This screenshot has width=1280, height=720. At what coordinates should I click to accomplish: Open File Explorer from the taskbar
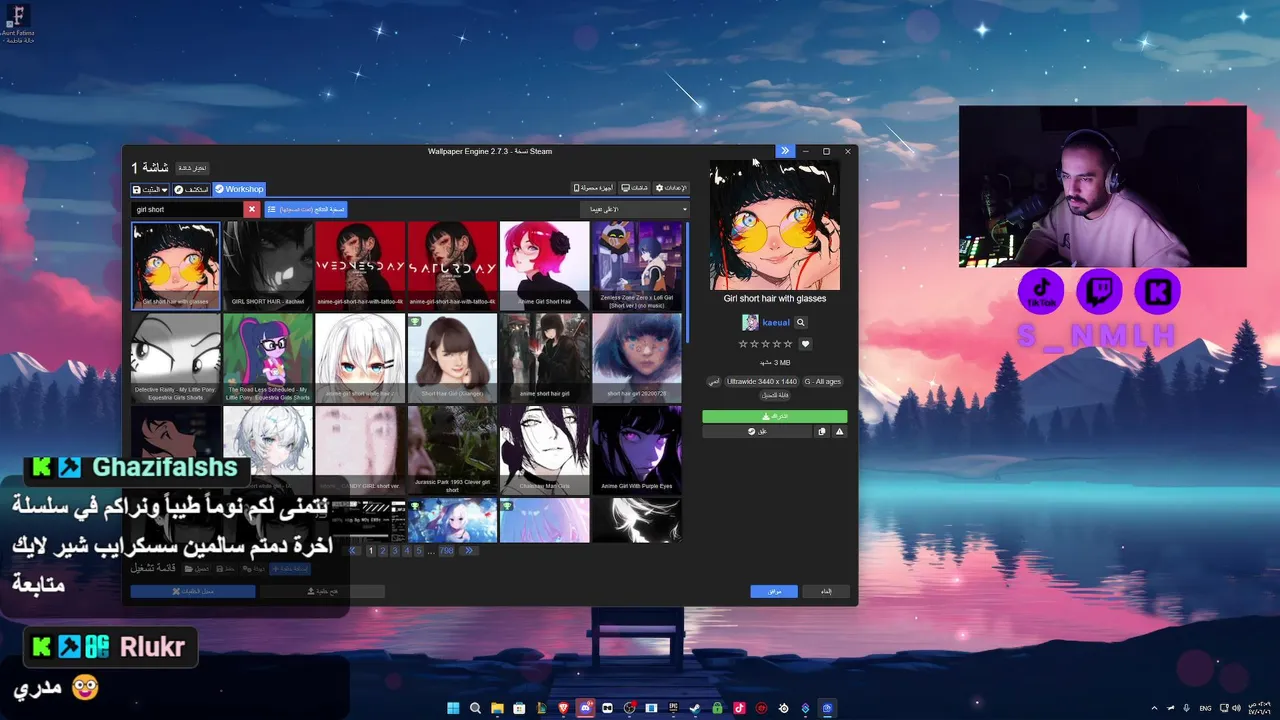(x=497, y=708)
